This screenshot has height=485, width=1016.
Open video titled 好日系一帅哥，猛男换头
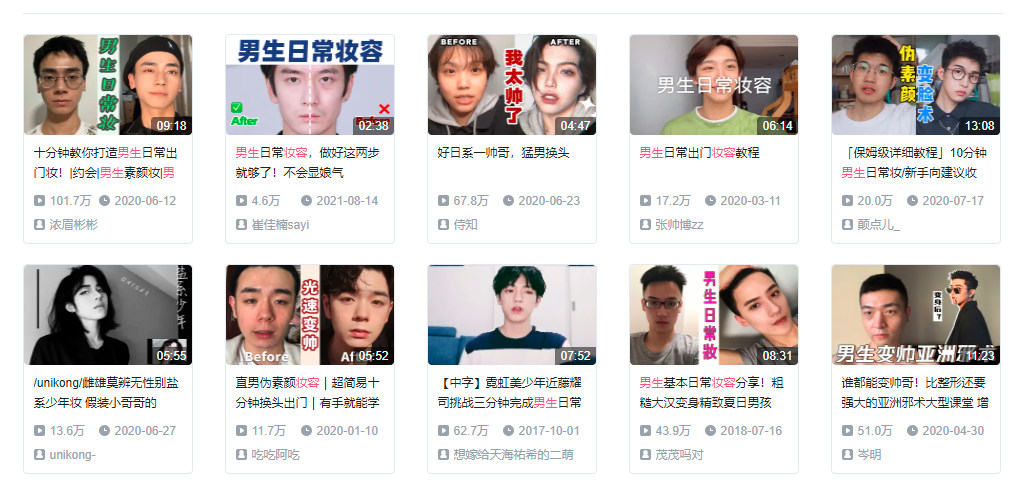[503, 153]
